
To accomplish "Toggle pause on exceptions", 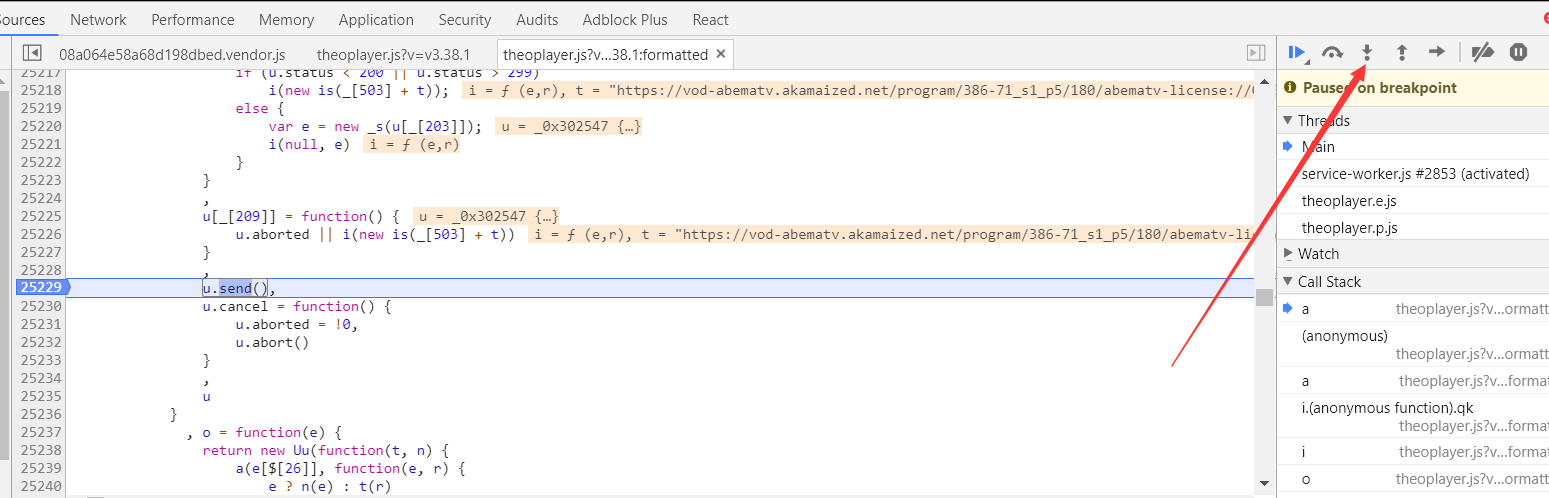I will point(1518,52).
